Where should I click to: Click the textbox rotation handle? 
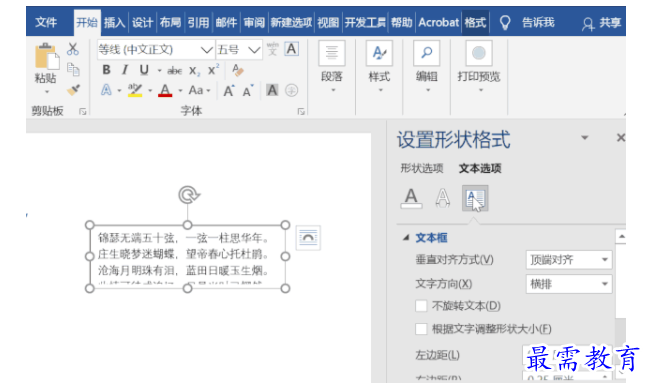pyautogui.click(x=188, y=195)
